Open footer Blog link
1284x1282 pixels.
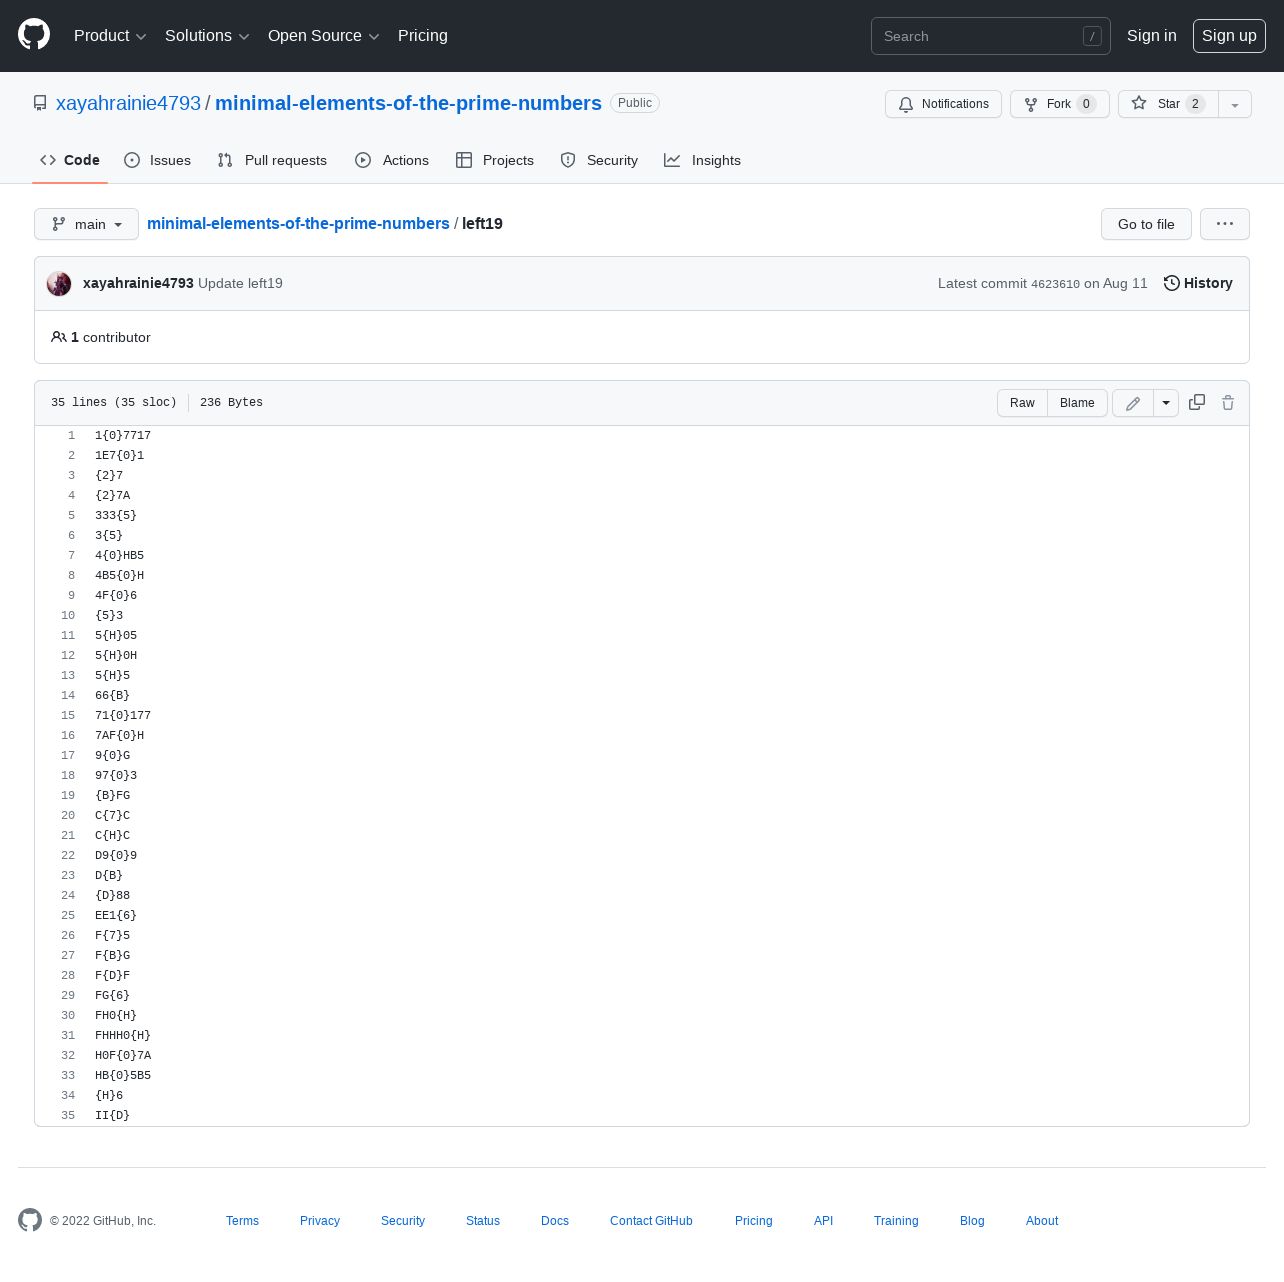click(972, 1221)
